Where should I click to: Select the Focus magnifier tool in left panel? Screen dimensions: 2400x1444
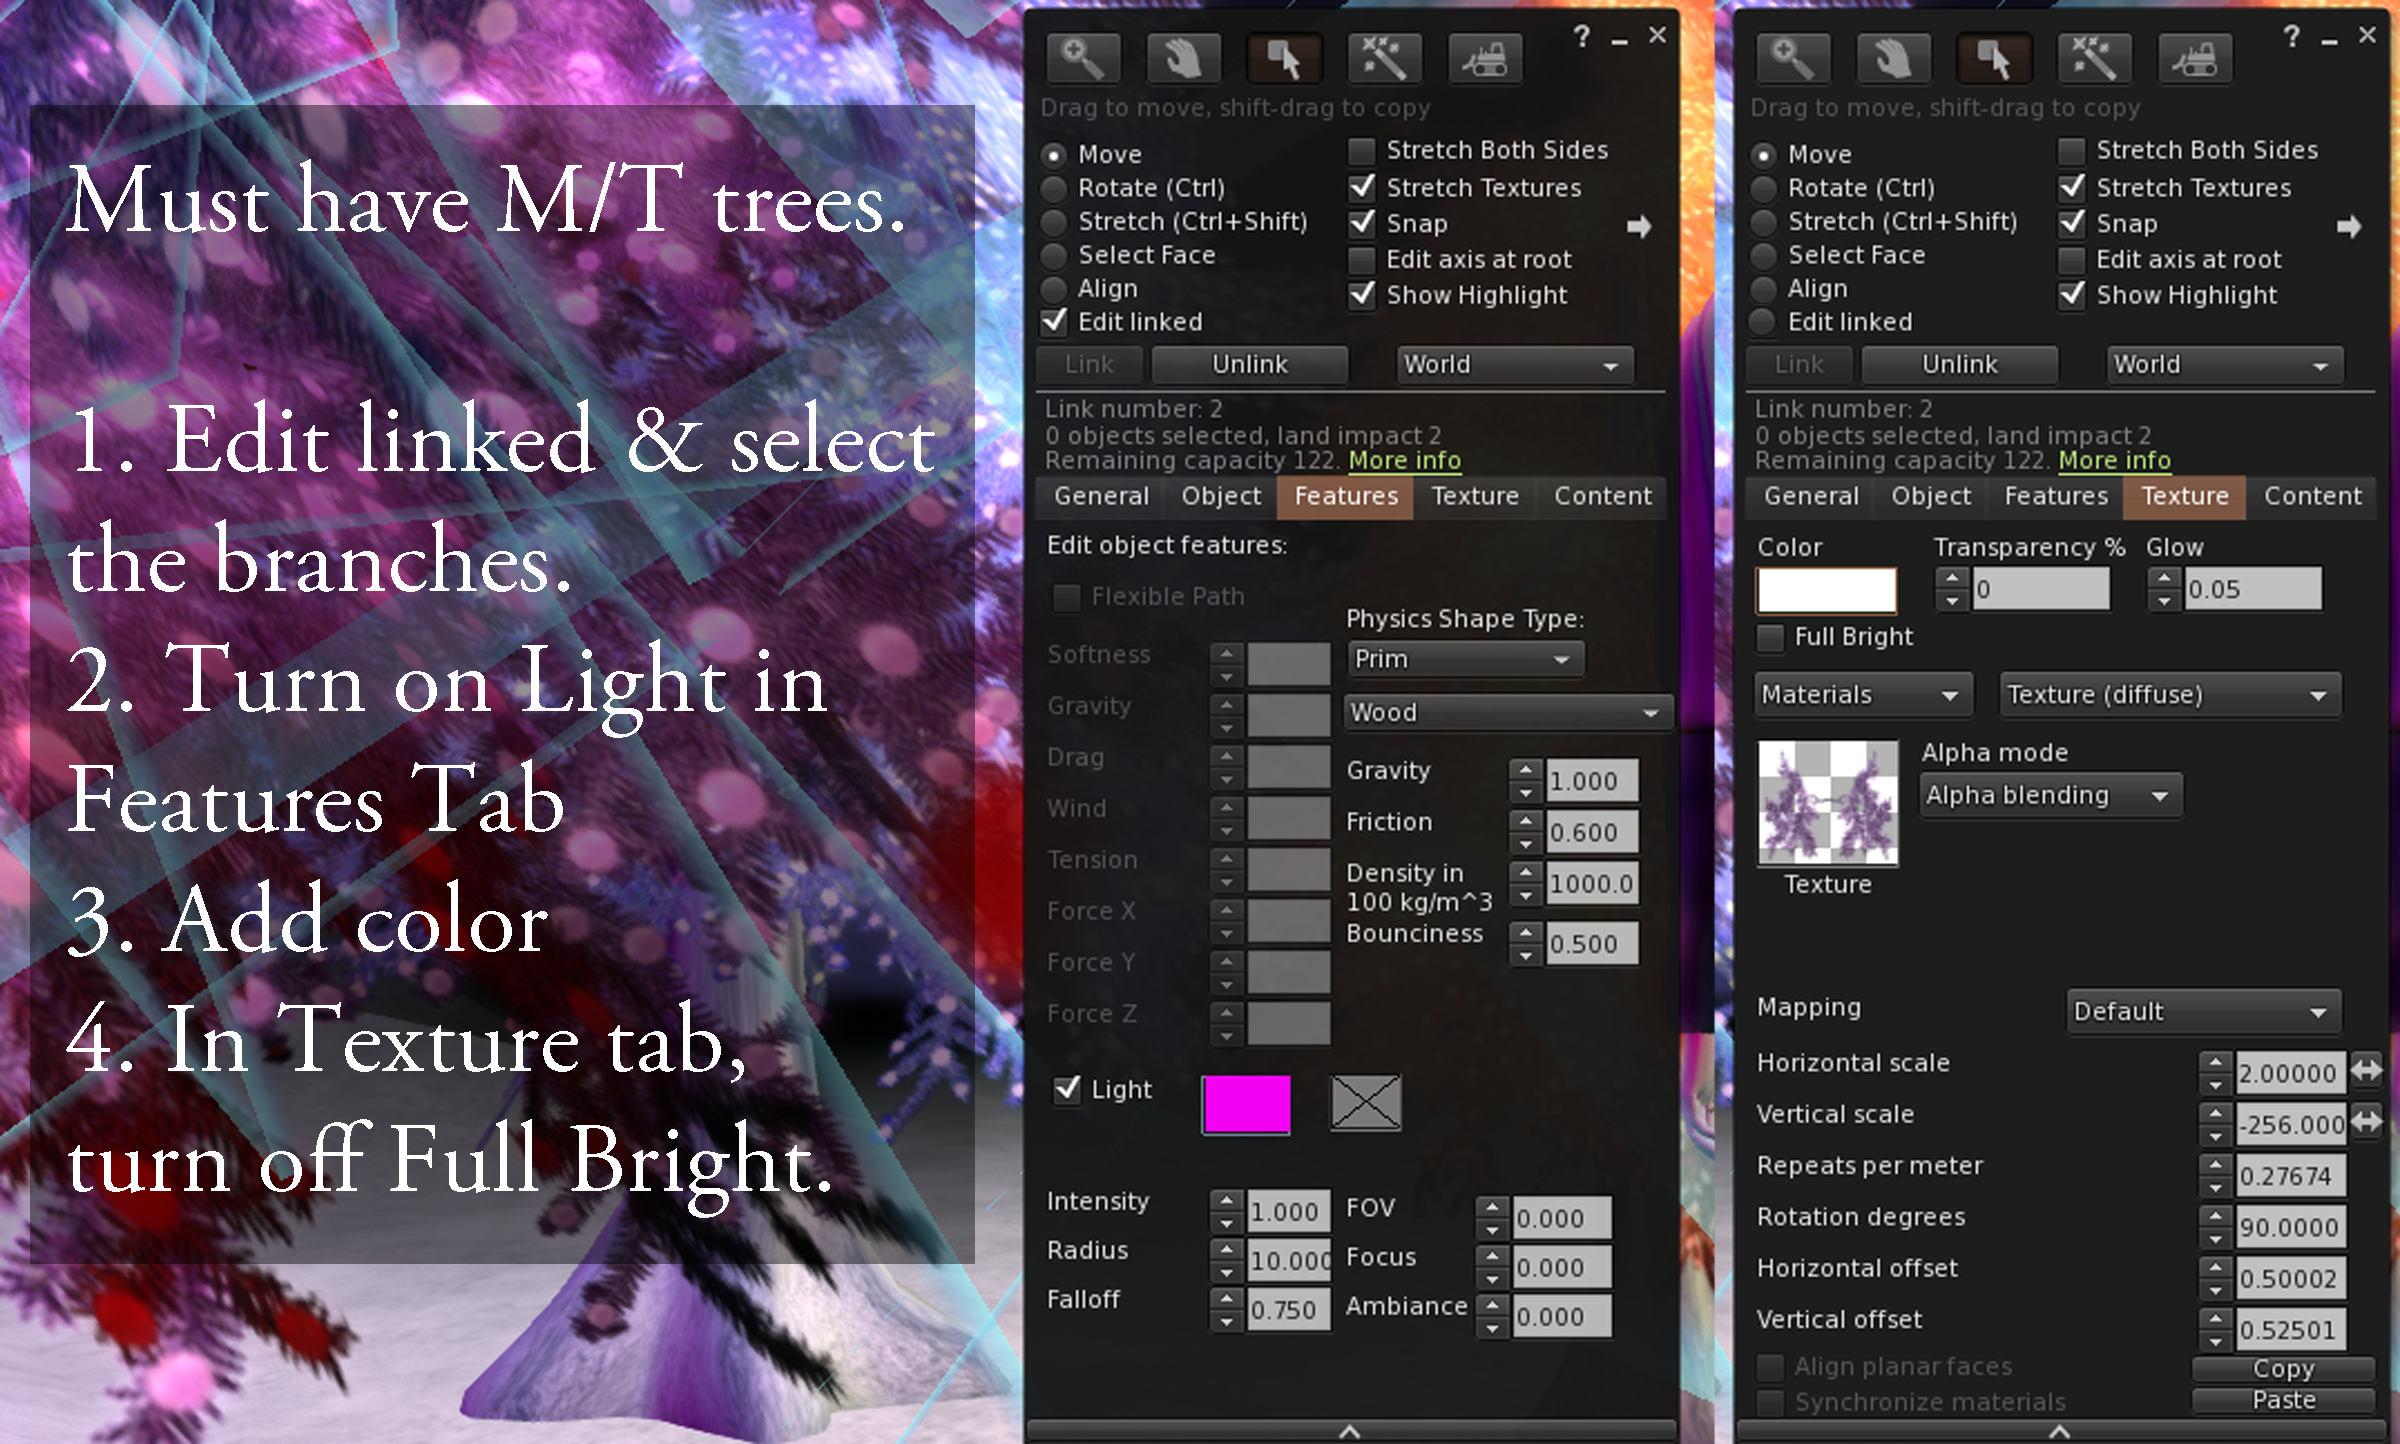1082,58
